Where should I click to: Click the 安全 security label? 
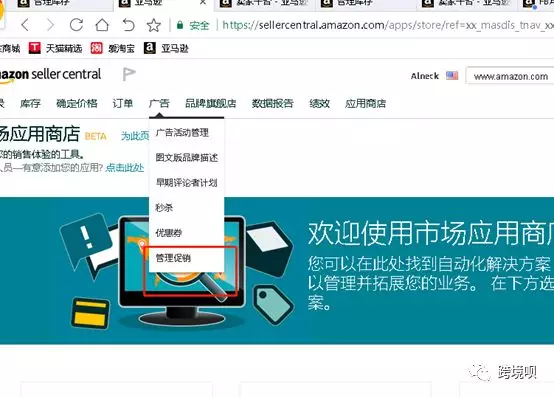pyautogui.click(x=199, y=25)
